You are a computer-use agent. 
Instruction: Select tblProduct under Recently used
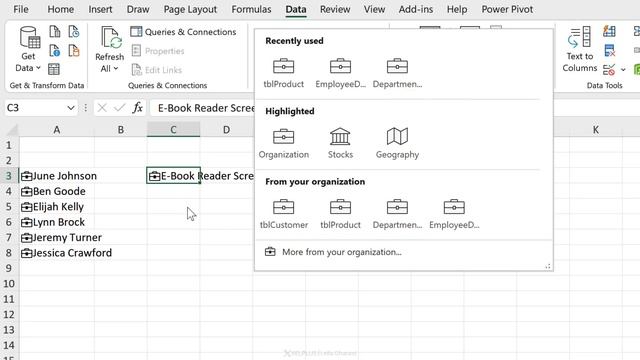click(284, 73)
